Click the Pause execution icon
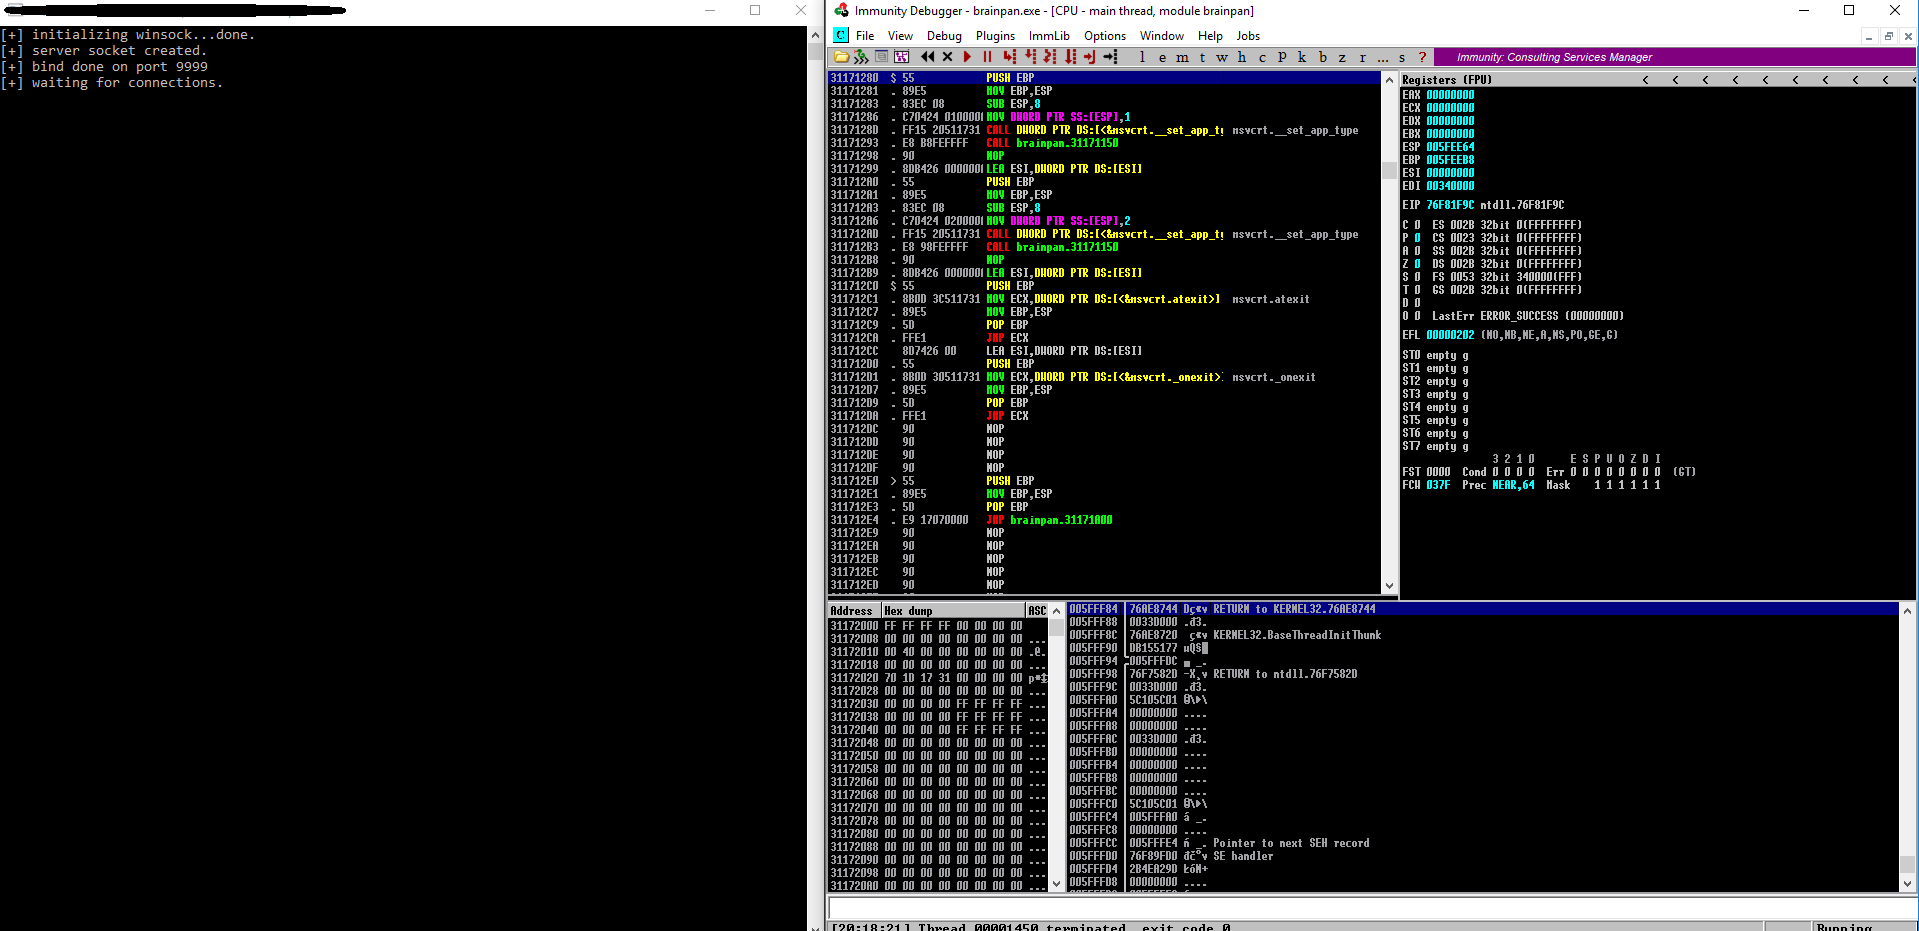Image resolution: width=1919 pixels, height=931 pixels. click(987, 57)
